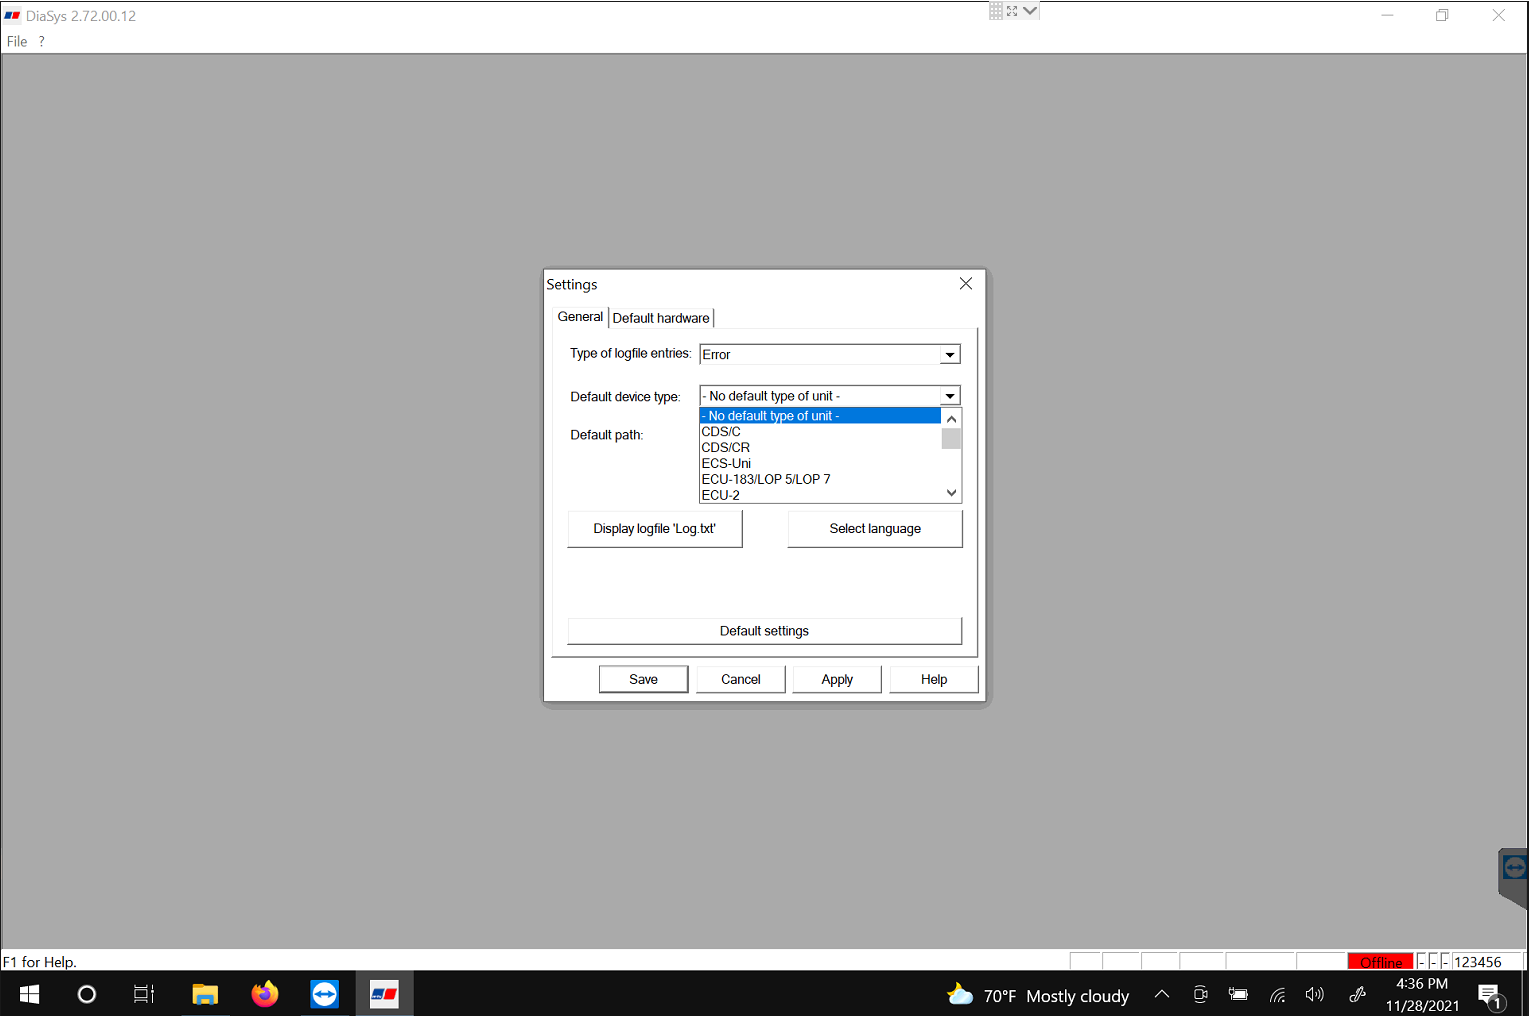Switch to the Default hardware tab
1529x1016 pixels.
pyautogui.click(x=661, y=317)
